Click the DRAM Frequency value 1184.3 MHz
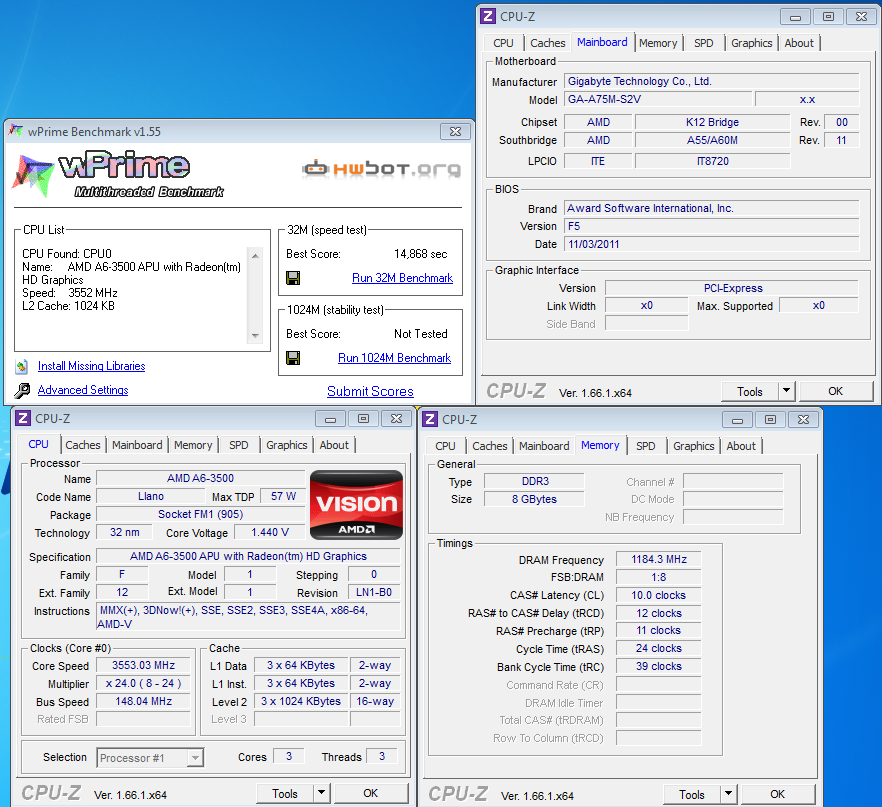 [659, 559]
